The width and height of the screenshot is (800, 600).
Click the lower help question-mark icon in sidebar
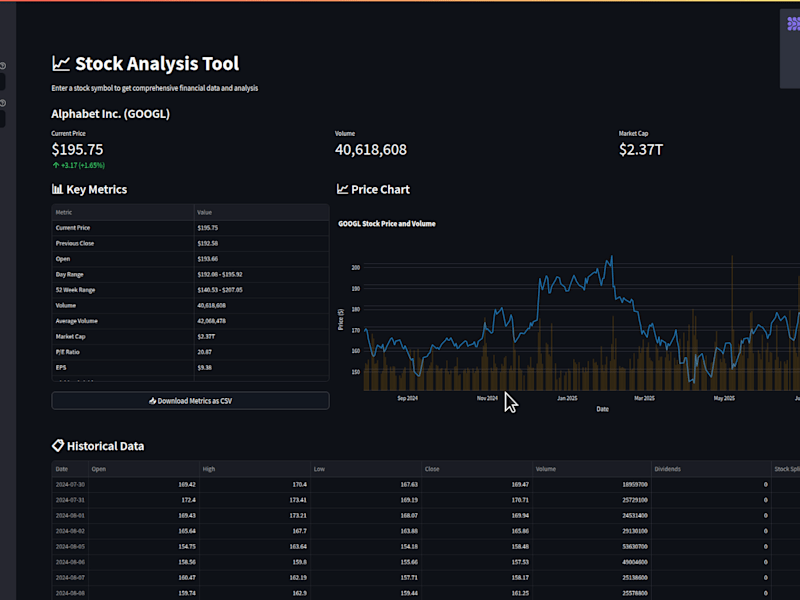tap(3, 103)
